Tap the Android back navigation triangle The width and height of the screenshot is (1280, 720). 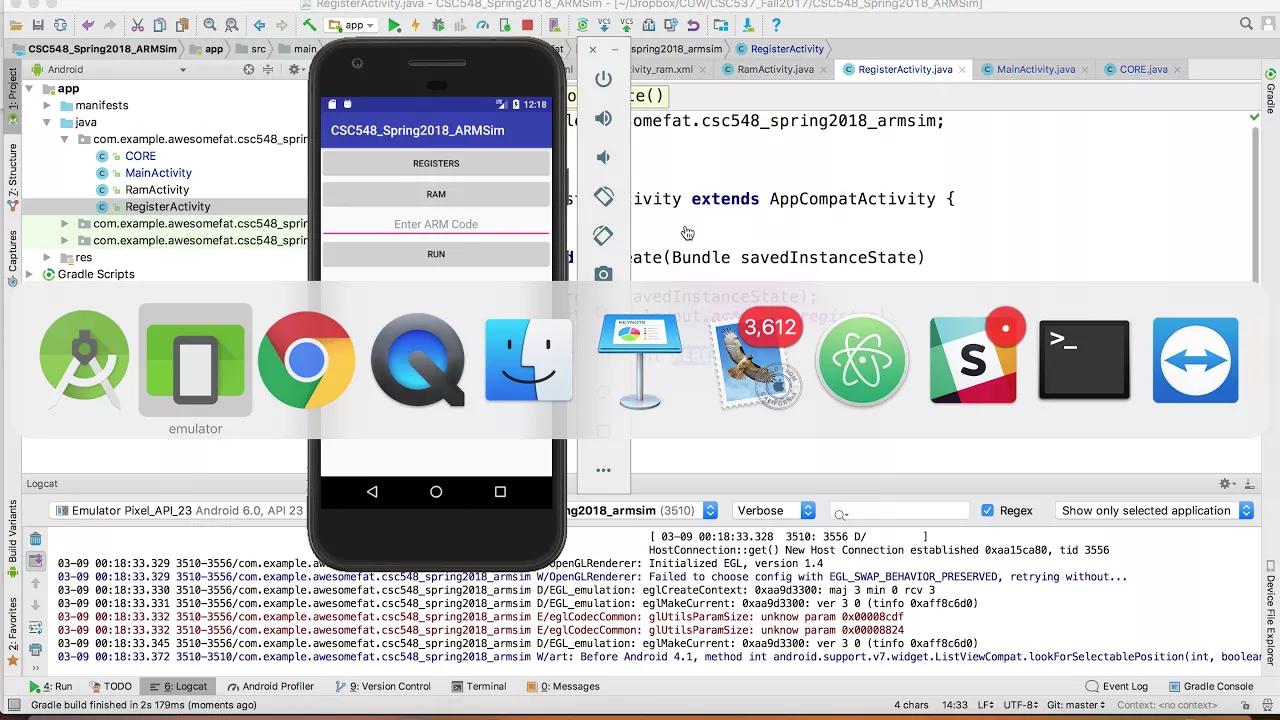372,492
